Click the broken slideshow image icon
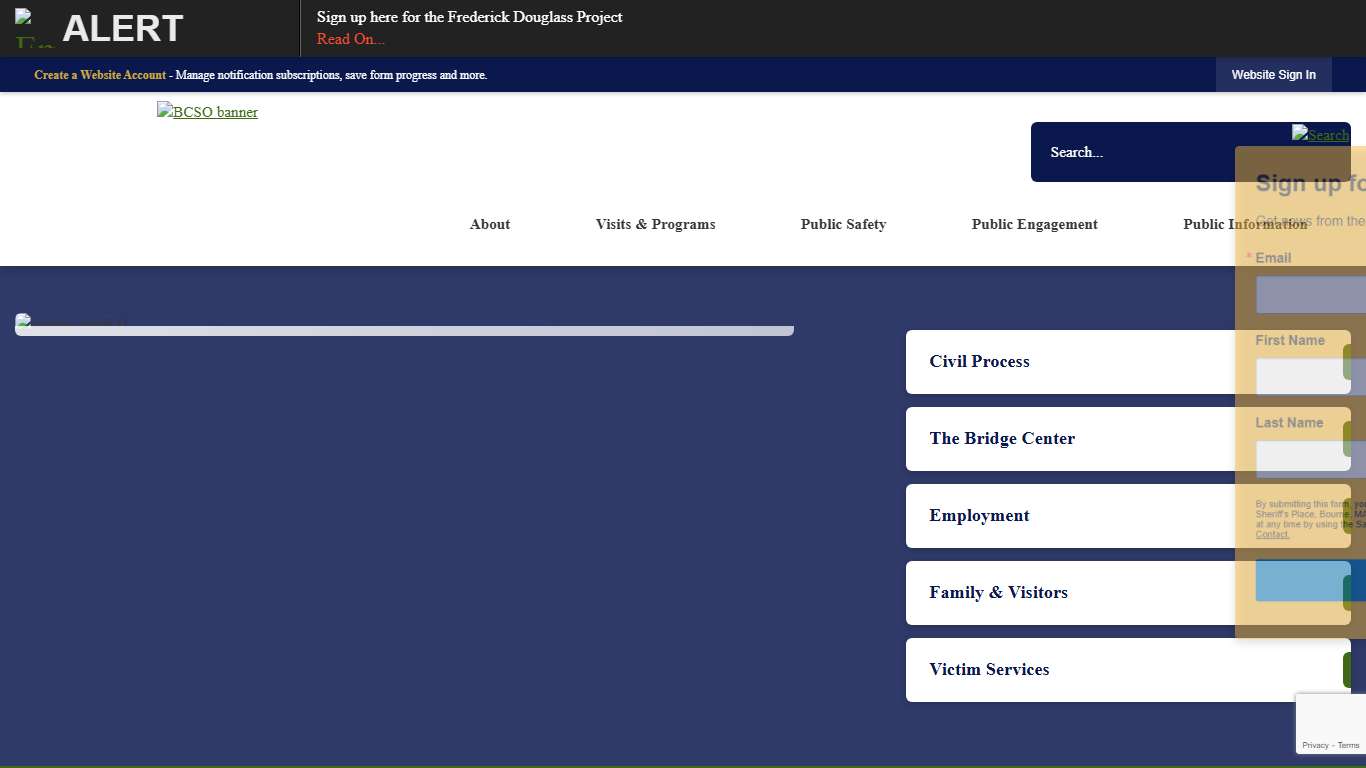The image size is (1366, 768). (x=22, y=322)
